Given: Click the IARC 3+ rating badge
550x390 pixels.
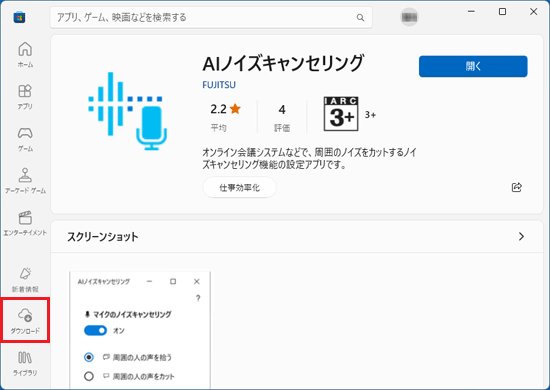Looking at the screenshot, I should click(341, 114).
